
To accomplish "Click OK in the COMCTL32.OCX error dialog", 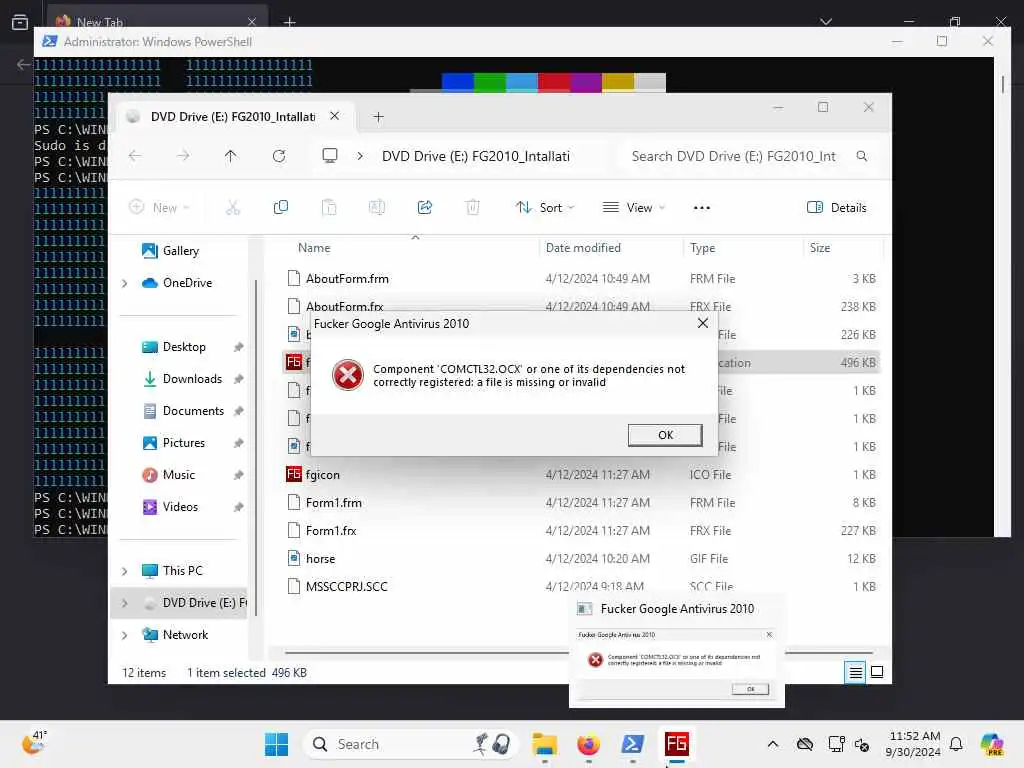I will pos(665,435).
